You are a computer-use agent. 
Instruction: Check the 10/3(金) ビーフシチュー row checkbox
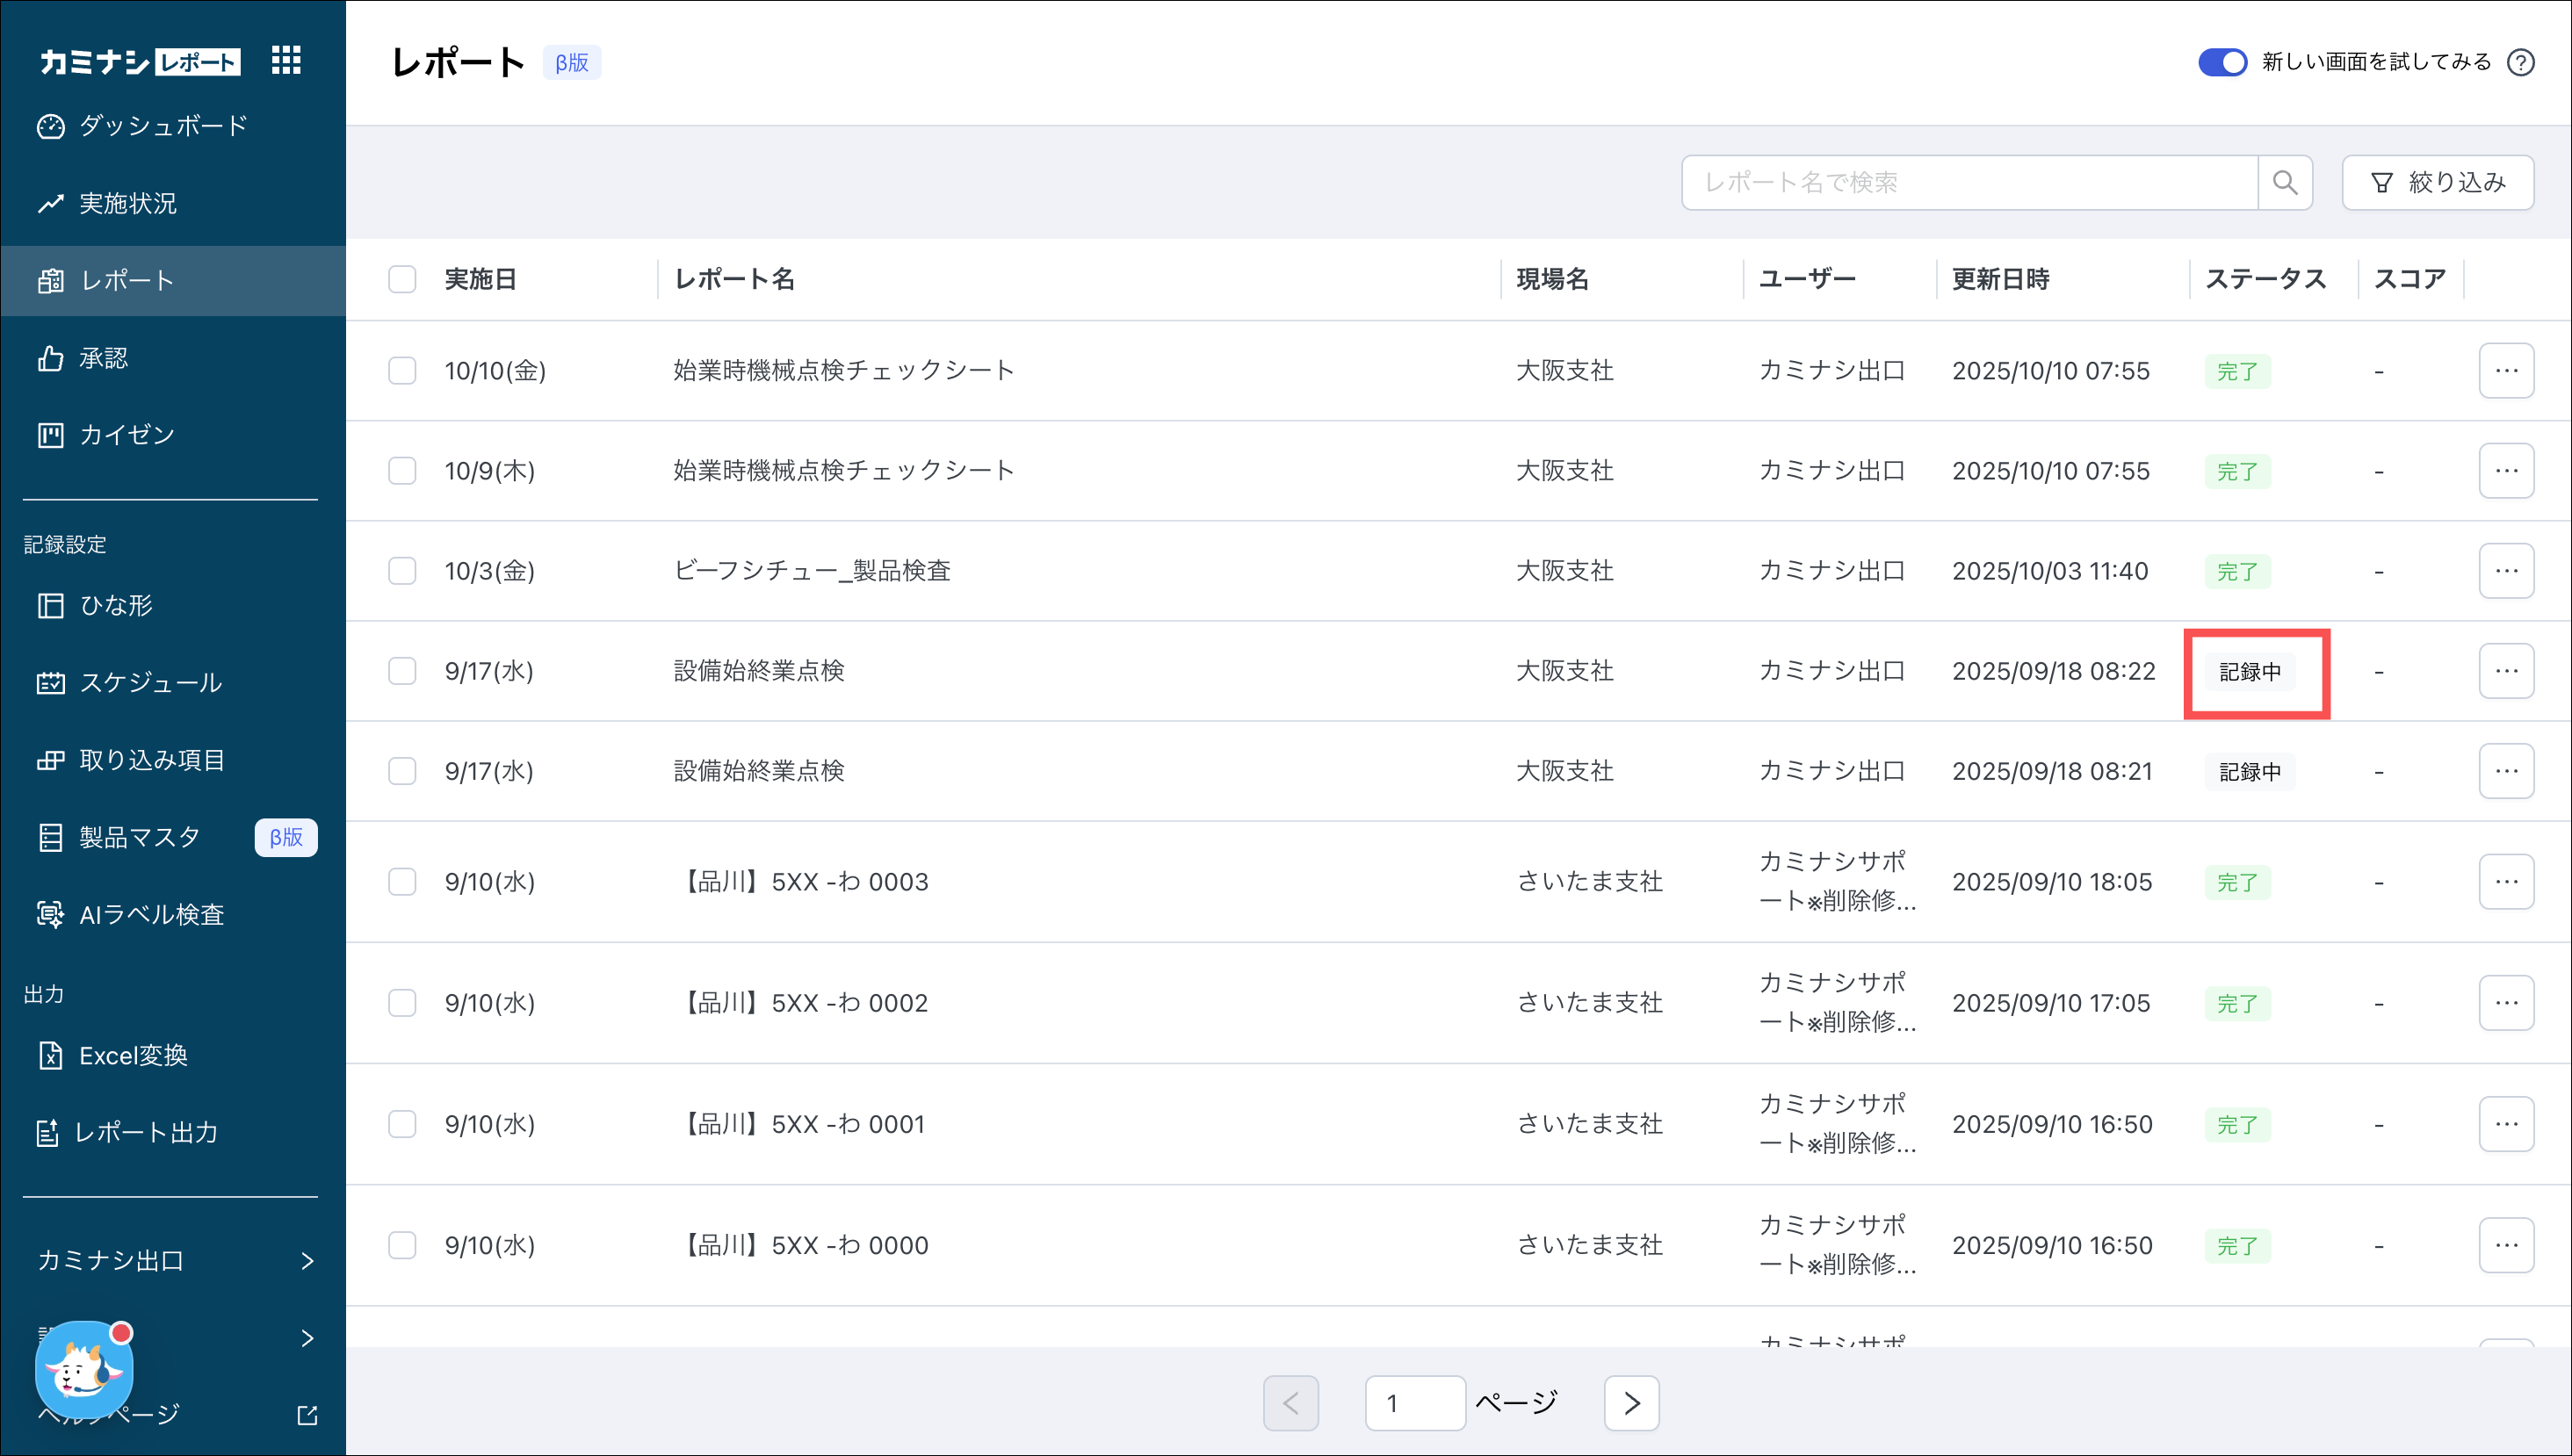[402, 571]
